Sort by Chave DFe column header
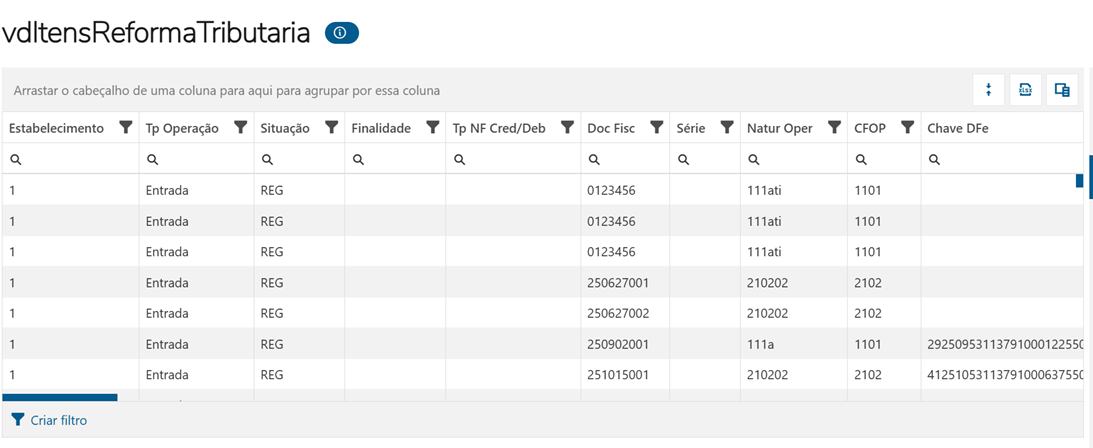This screenshot has width=1093, height=448. tap(958, 128)
